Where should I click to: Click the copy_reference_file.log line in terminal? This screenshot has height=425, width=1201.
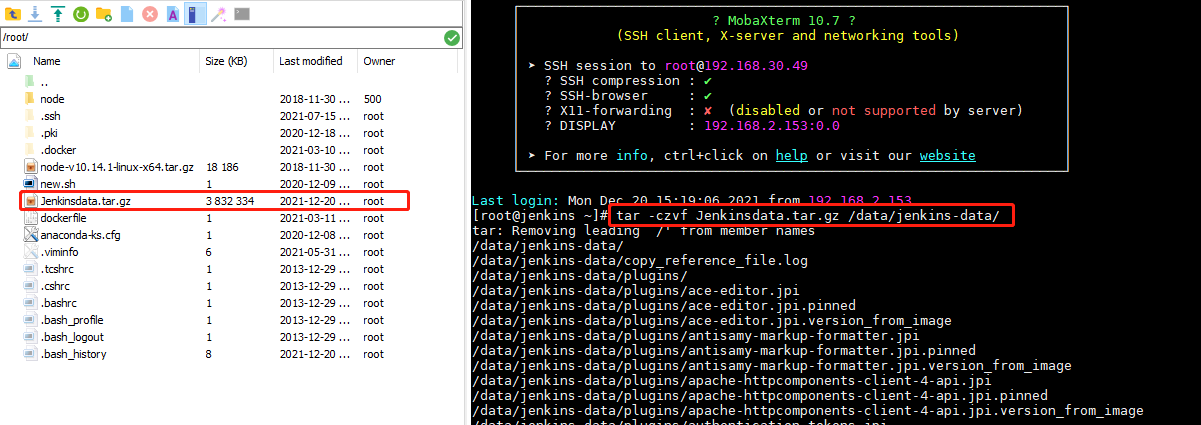[x=640, y=261]
